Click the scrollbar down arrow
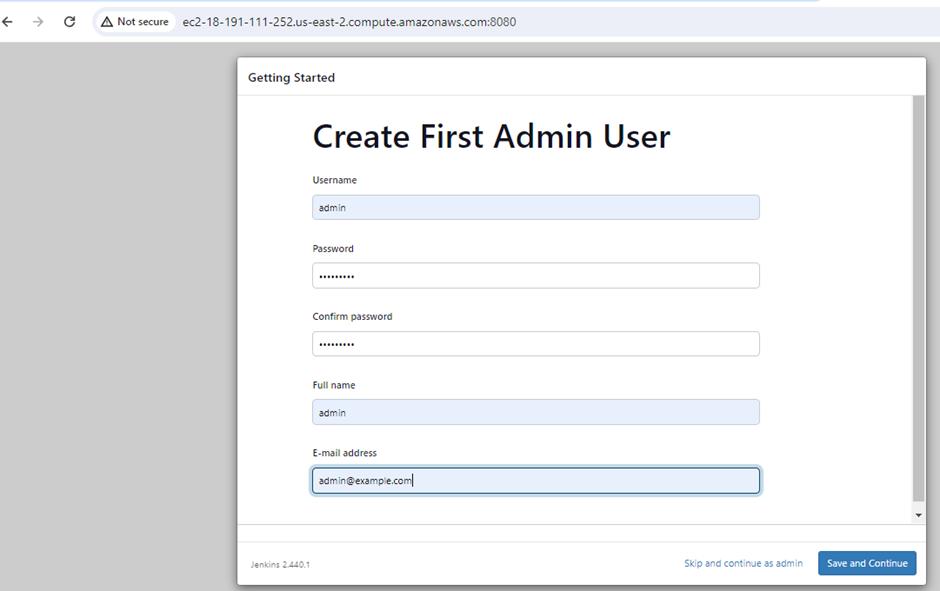This screenshot has width=940, height=591. pyautogui.click(x=918, y=515)
